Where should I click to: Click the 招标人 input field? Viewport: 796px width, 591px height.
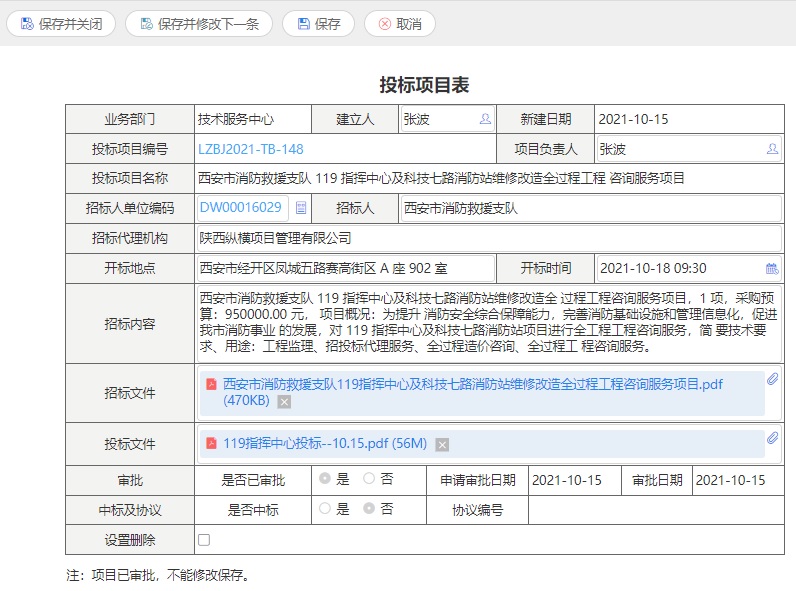tap(591, 208)
